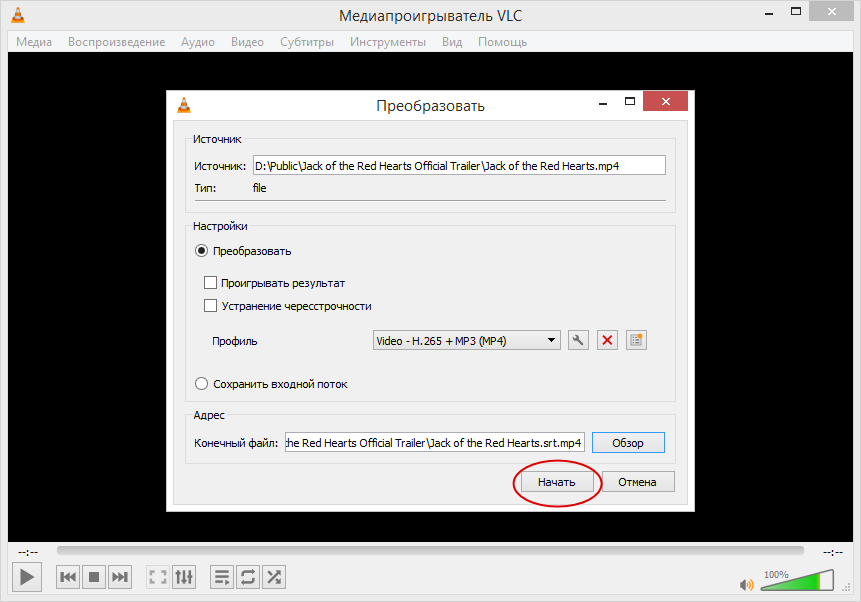Screen dimensions: 861x602
Task: Open the Медиа menu
Action: click(34, 42)
